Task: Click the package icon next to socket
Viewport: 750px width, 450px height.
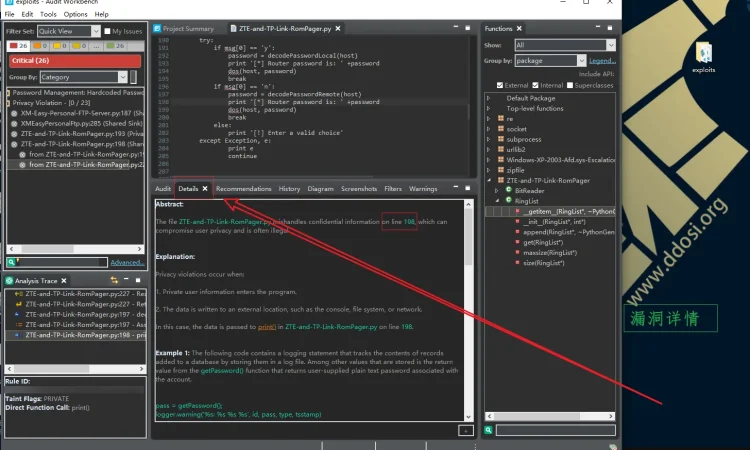Action: point(501,129)
